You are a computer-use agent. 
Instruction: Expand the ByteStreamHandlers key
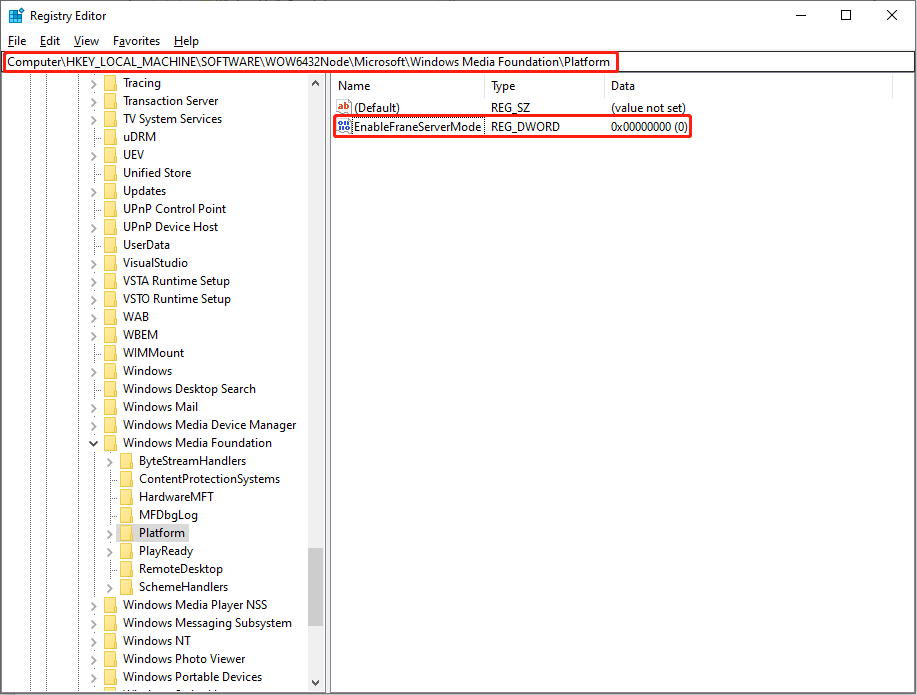[109, 462]
